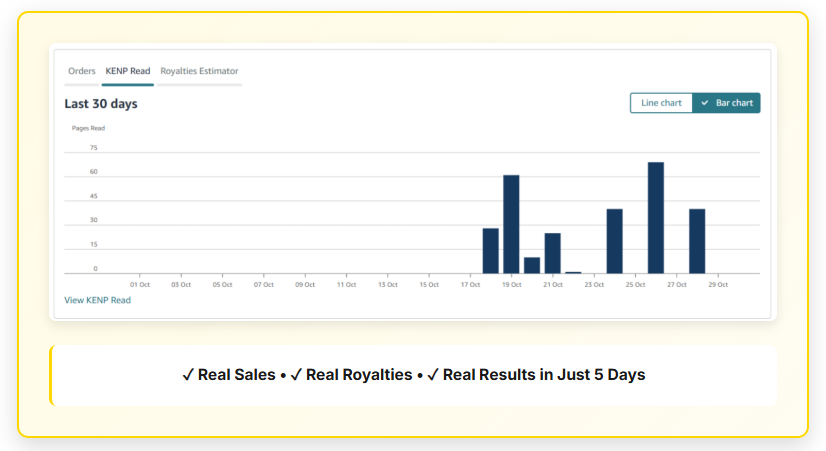Switch to the Orders tab
The image size is (826, 451).
82,71
